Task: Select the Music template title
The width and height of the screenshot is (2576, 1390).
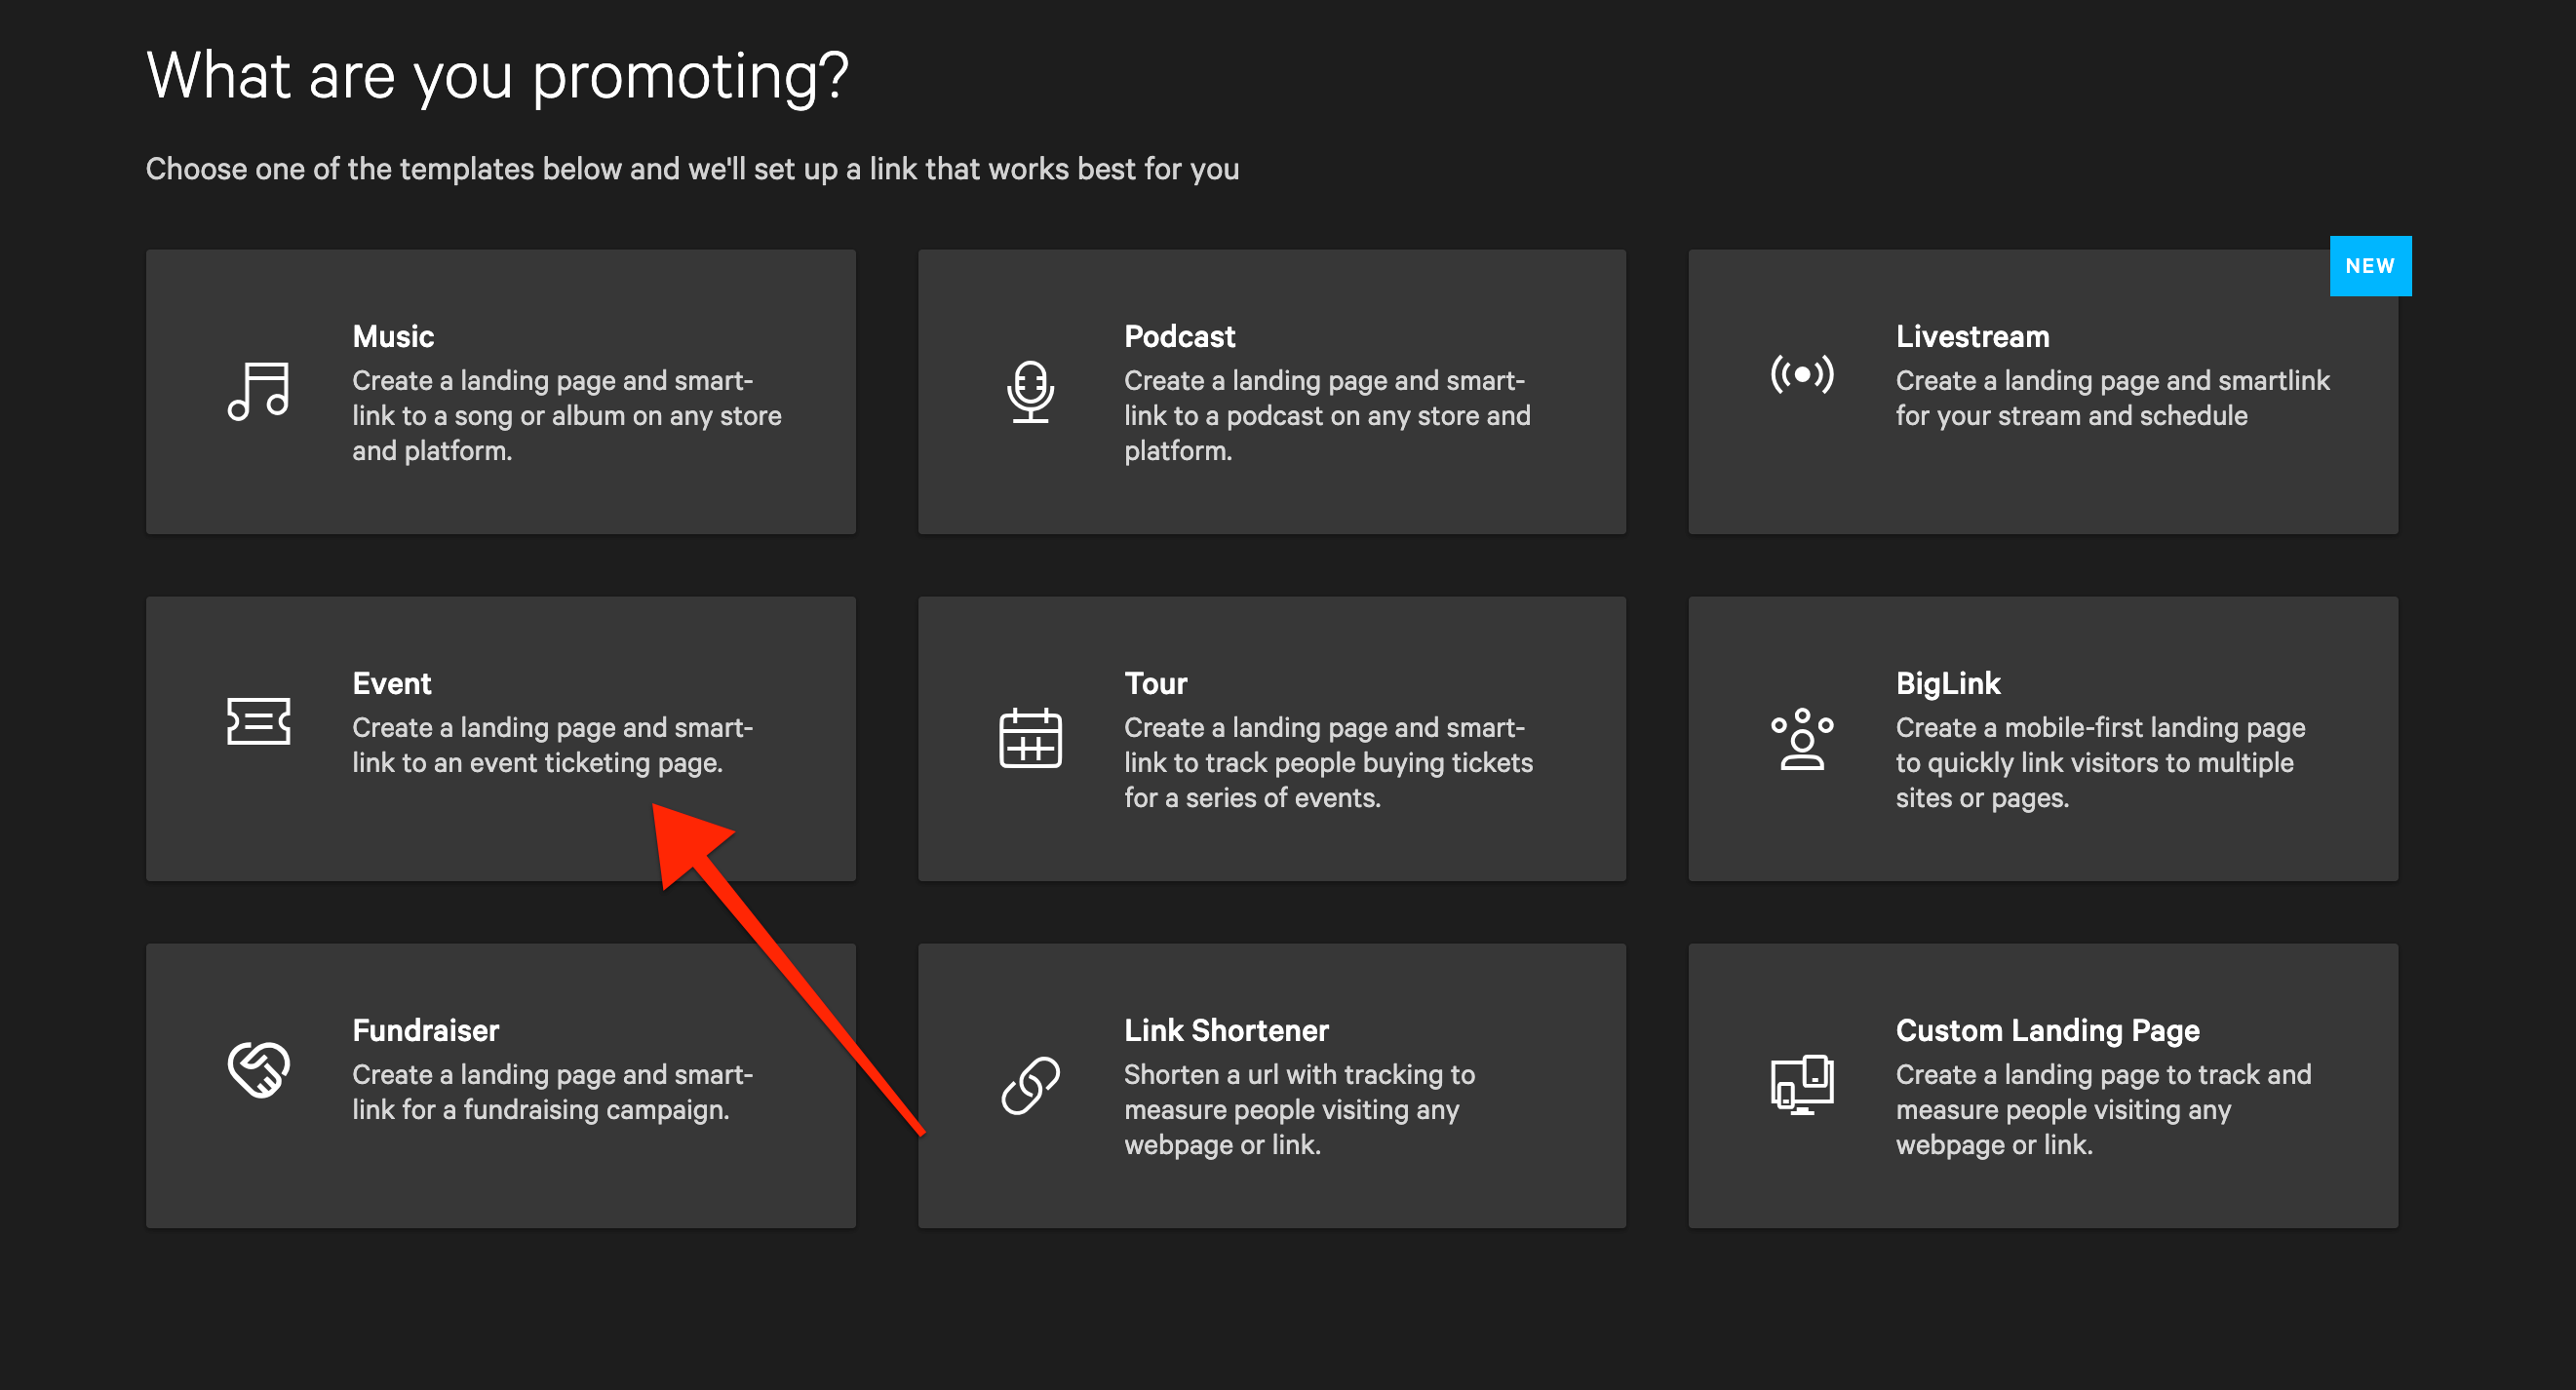Action: [393, 336]
